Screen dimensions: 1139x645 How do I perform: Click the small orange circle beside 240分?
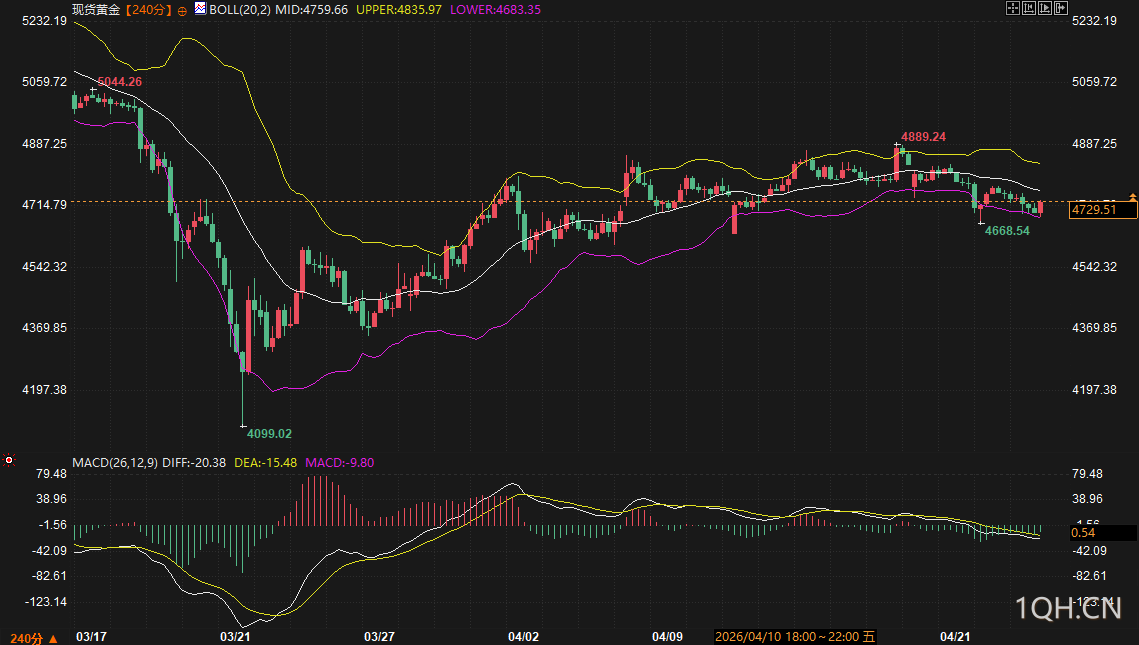183,9
